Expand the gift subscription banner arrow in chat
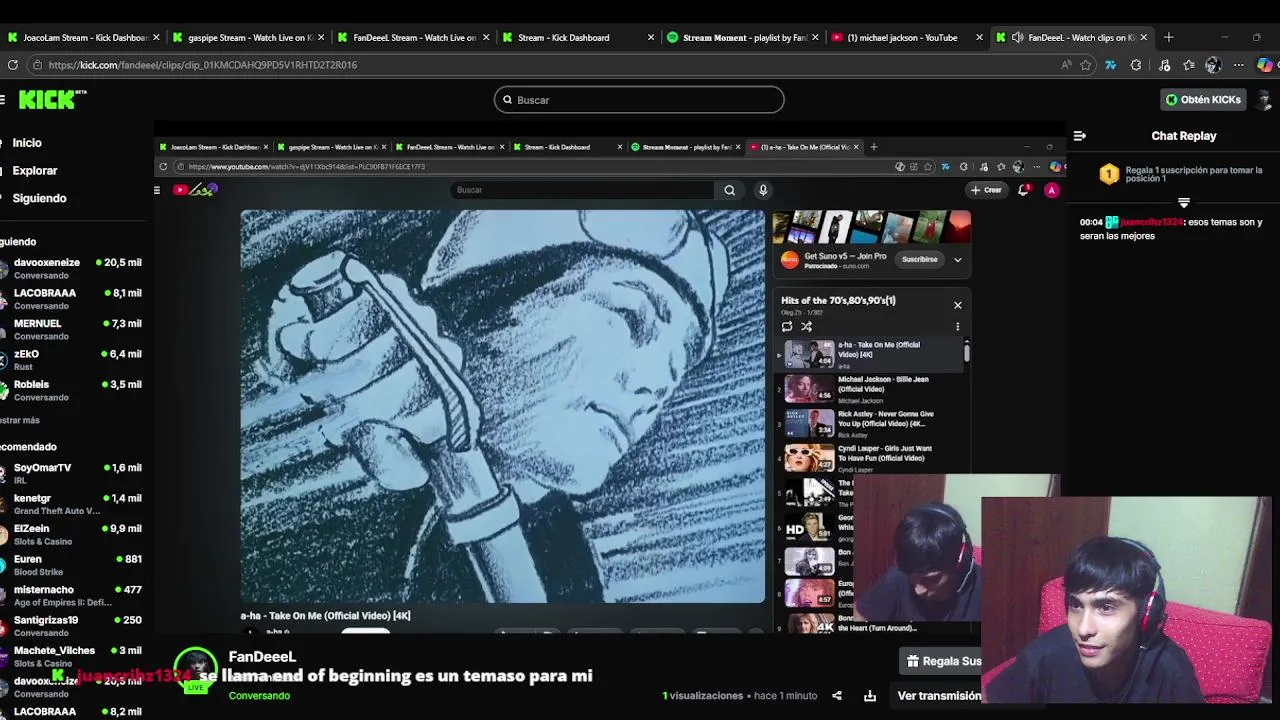The width and height of the screenshot is (1280, 720). [x=1183, y=202]
